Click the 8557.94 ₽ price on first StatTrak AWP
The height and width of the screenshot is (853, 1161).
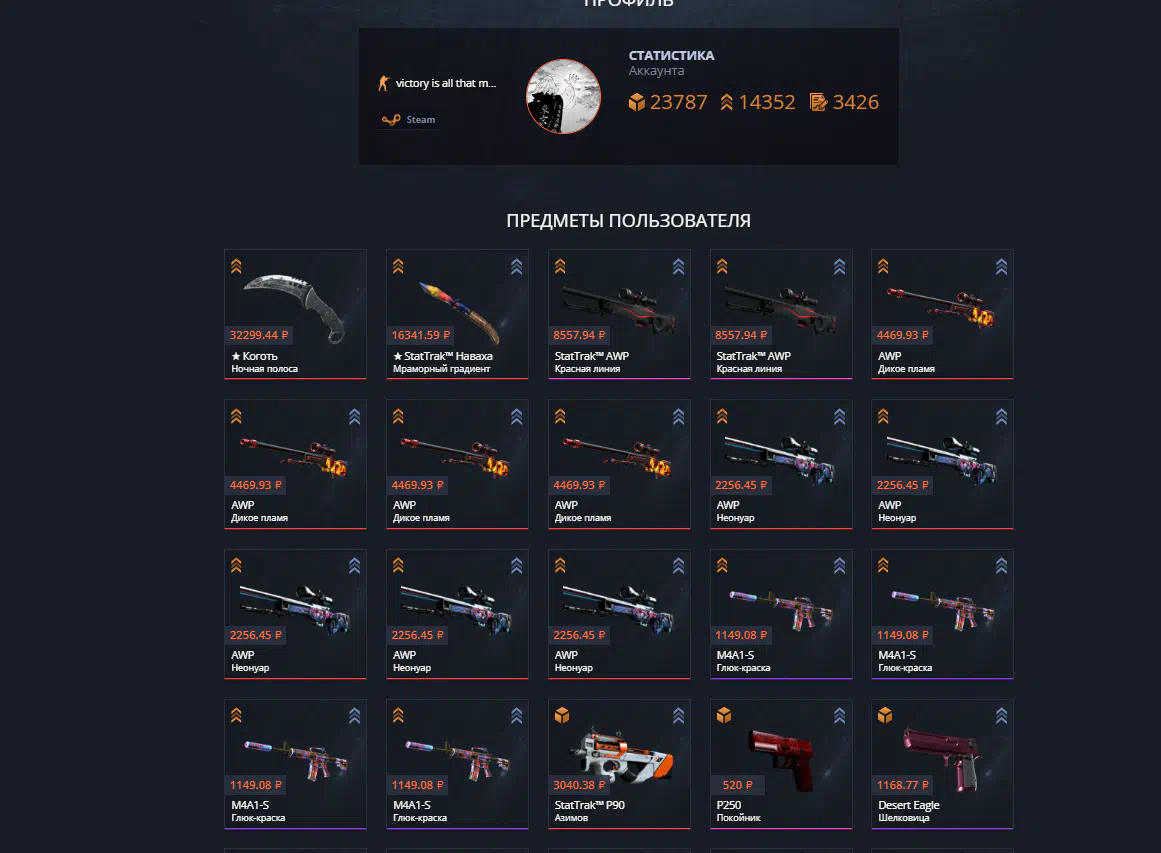coord(579,335)
